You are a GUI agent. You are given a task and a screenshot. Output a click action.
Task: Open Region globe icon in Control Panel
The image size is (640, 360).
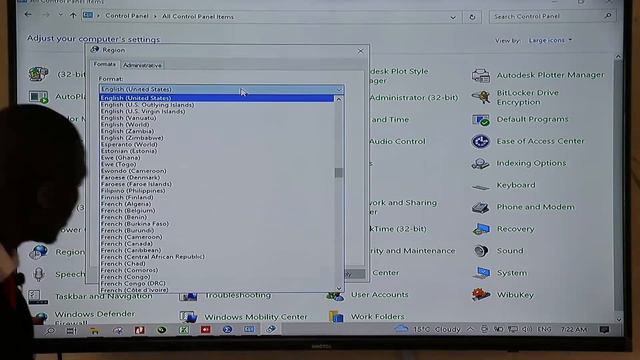coord(39,252)
